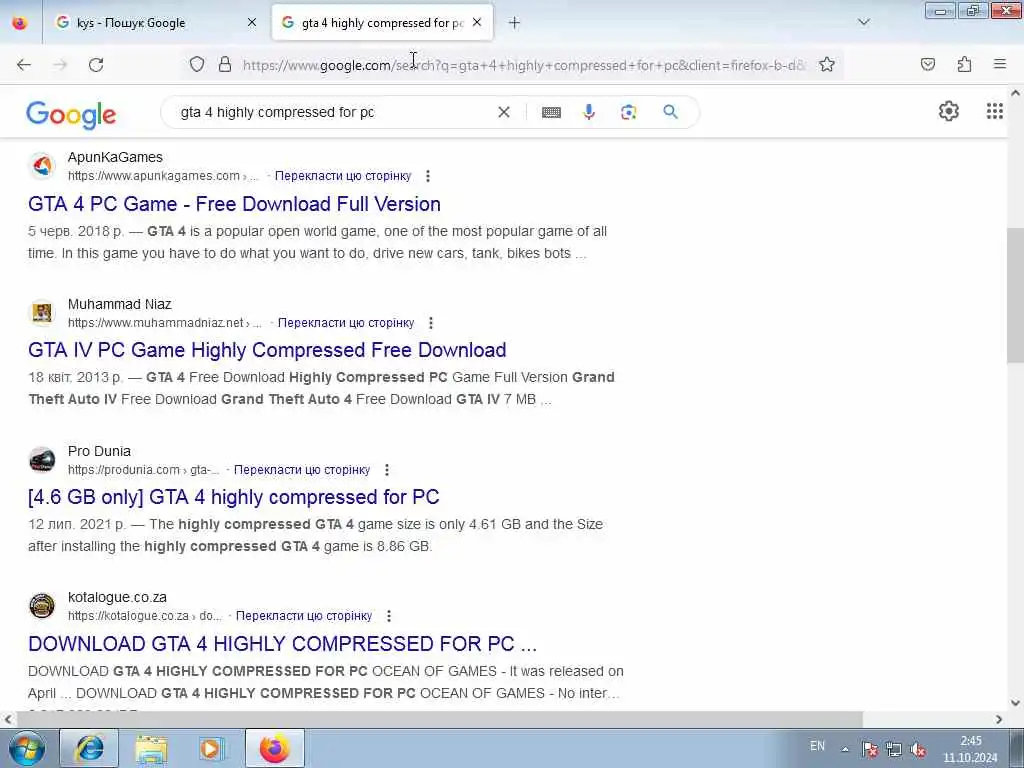Click the Muhammad Niaz site favicon
Image resolution: width=1024 pixels, height=768 pixels.
click(42, 313)
